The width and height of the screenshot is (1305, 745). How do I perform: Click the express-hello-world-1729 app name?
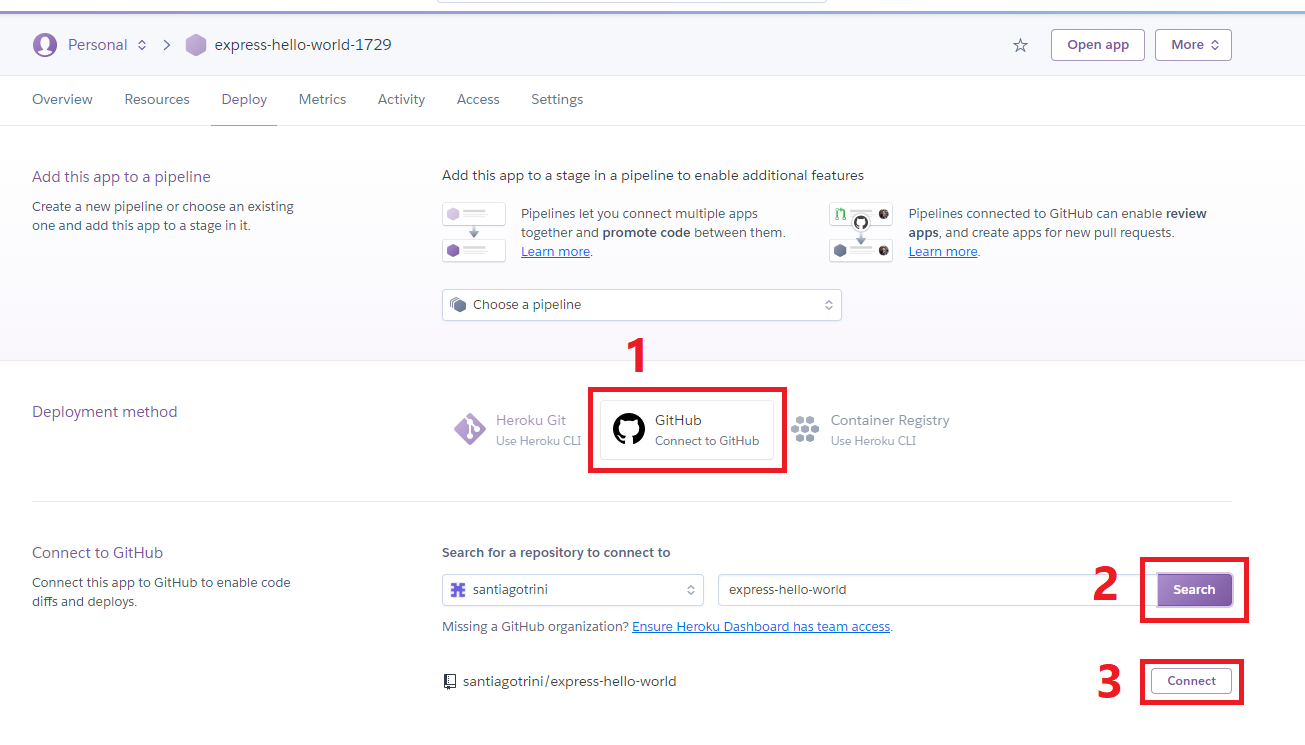(x=303, y=45)
